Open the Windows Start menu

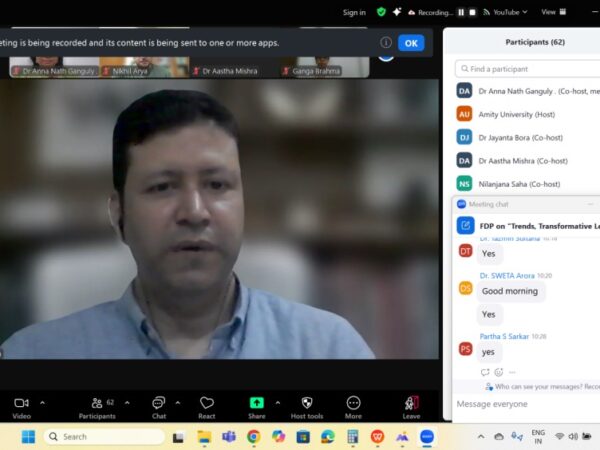[x=28, y=437]
